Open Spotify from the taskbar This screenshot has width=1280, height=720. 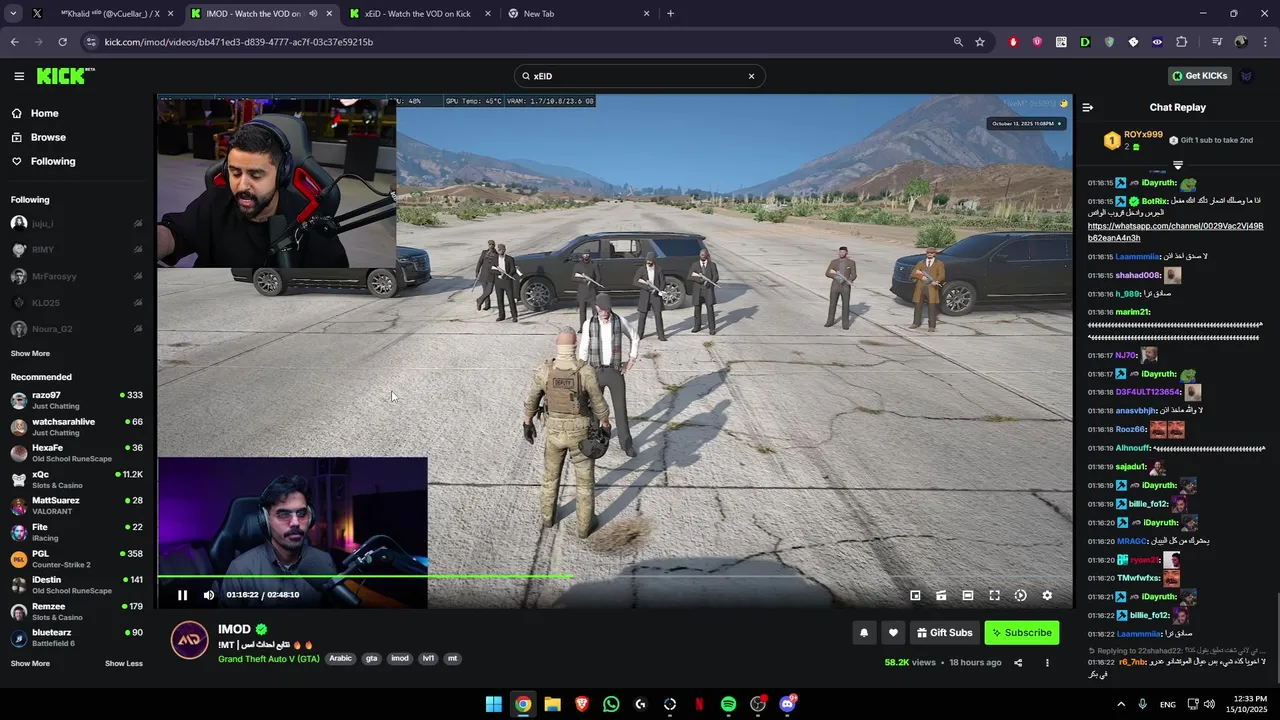pos(728,704)
